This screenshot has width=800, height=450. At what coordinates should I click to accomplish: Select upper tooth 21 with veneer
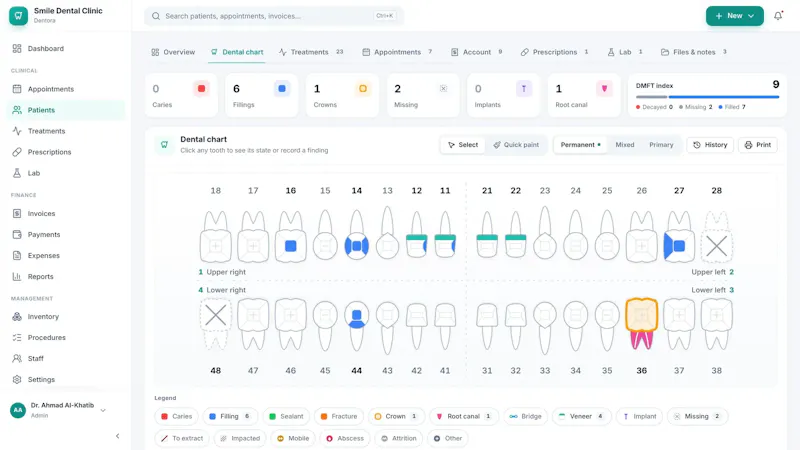[487, 235]
